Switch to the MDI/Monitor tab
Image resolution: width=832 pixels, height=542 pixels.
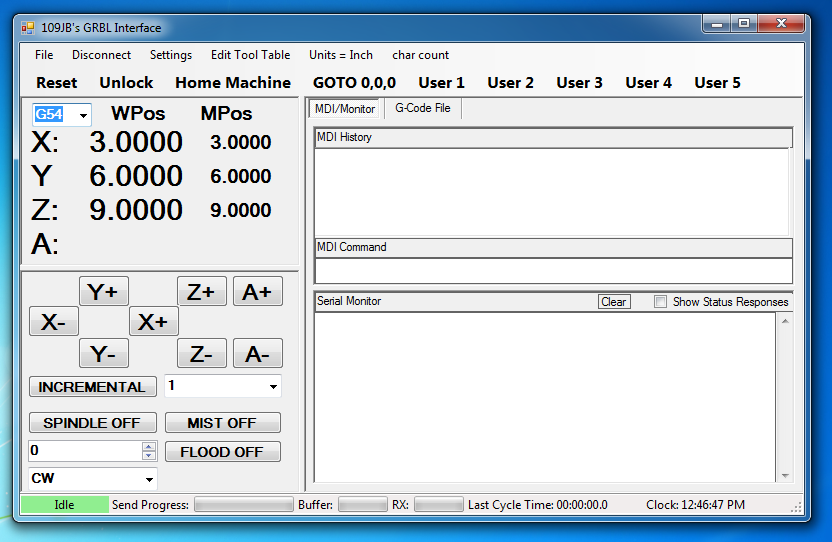click(345, 109)
